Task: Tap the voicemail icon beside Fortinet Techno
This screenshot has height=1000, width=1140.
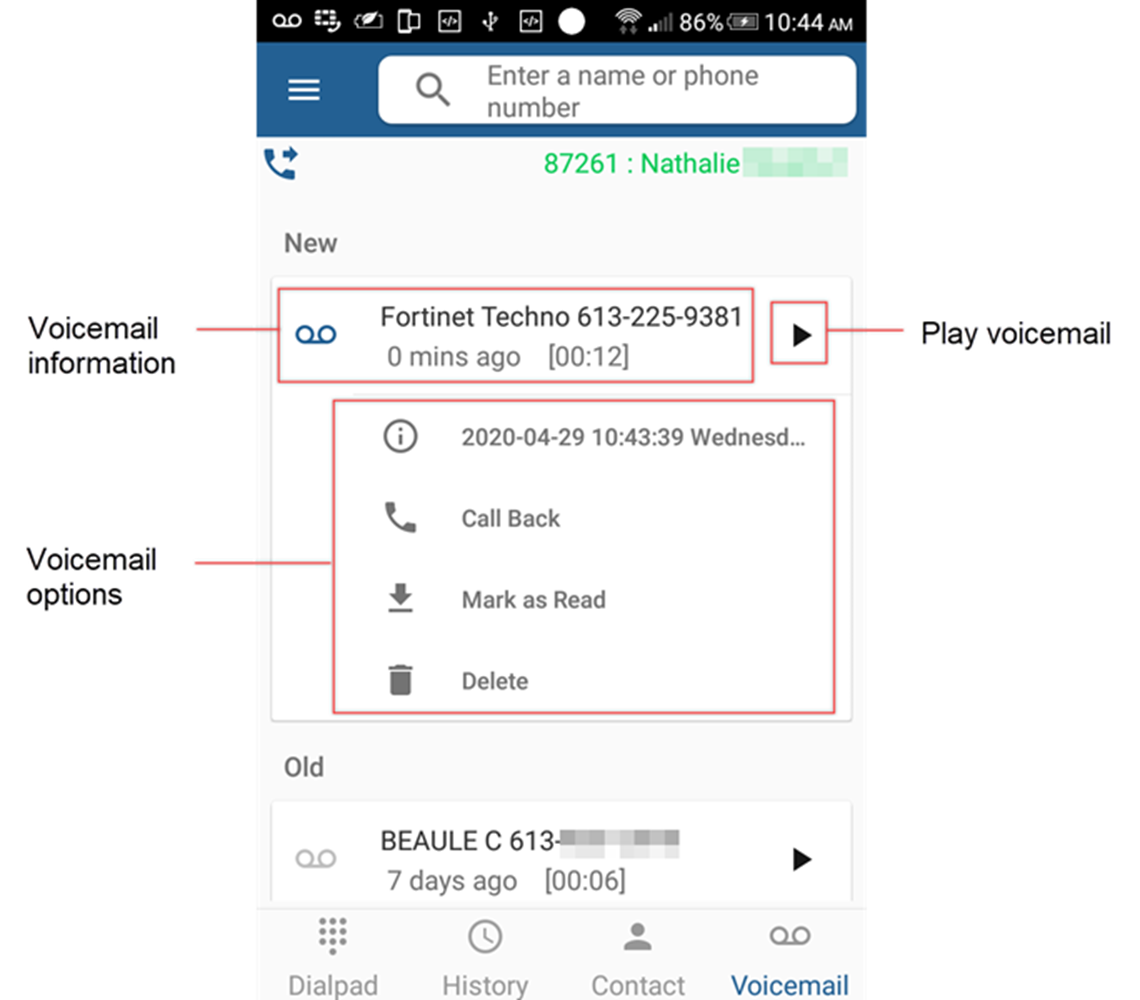Action: tap(316, 334)
